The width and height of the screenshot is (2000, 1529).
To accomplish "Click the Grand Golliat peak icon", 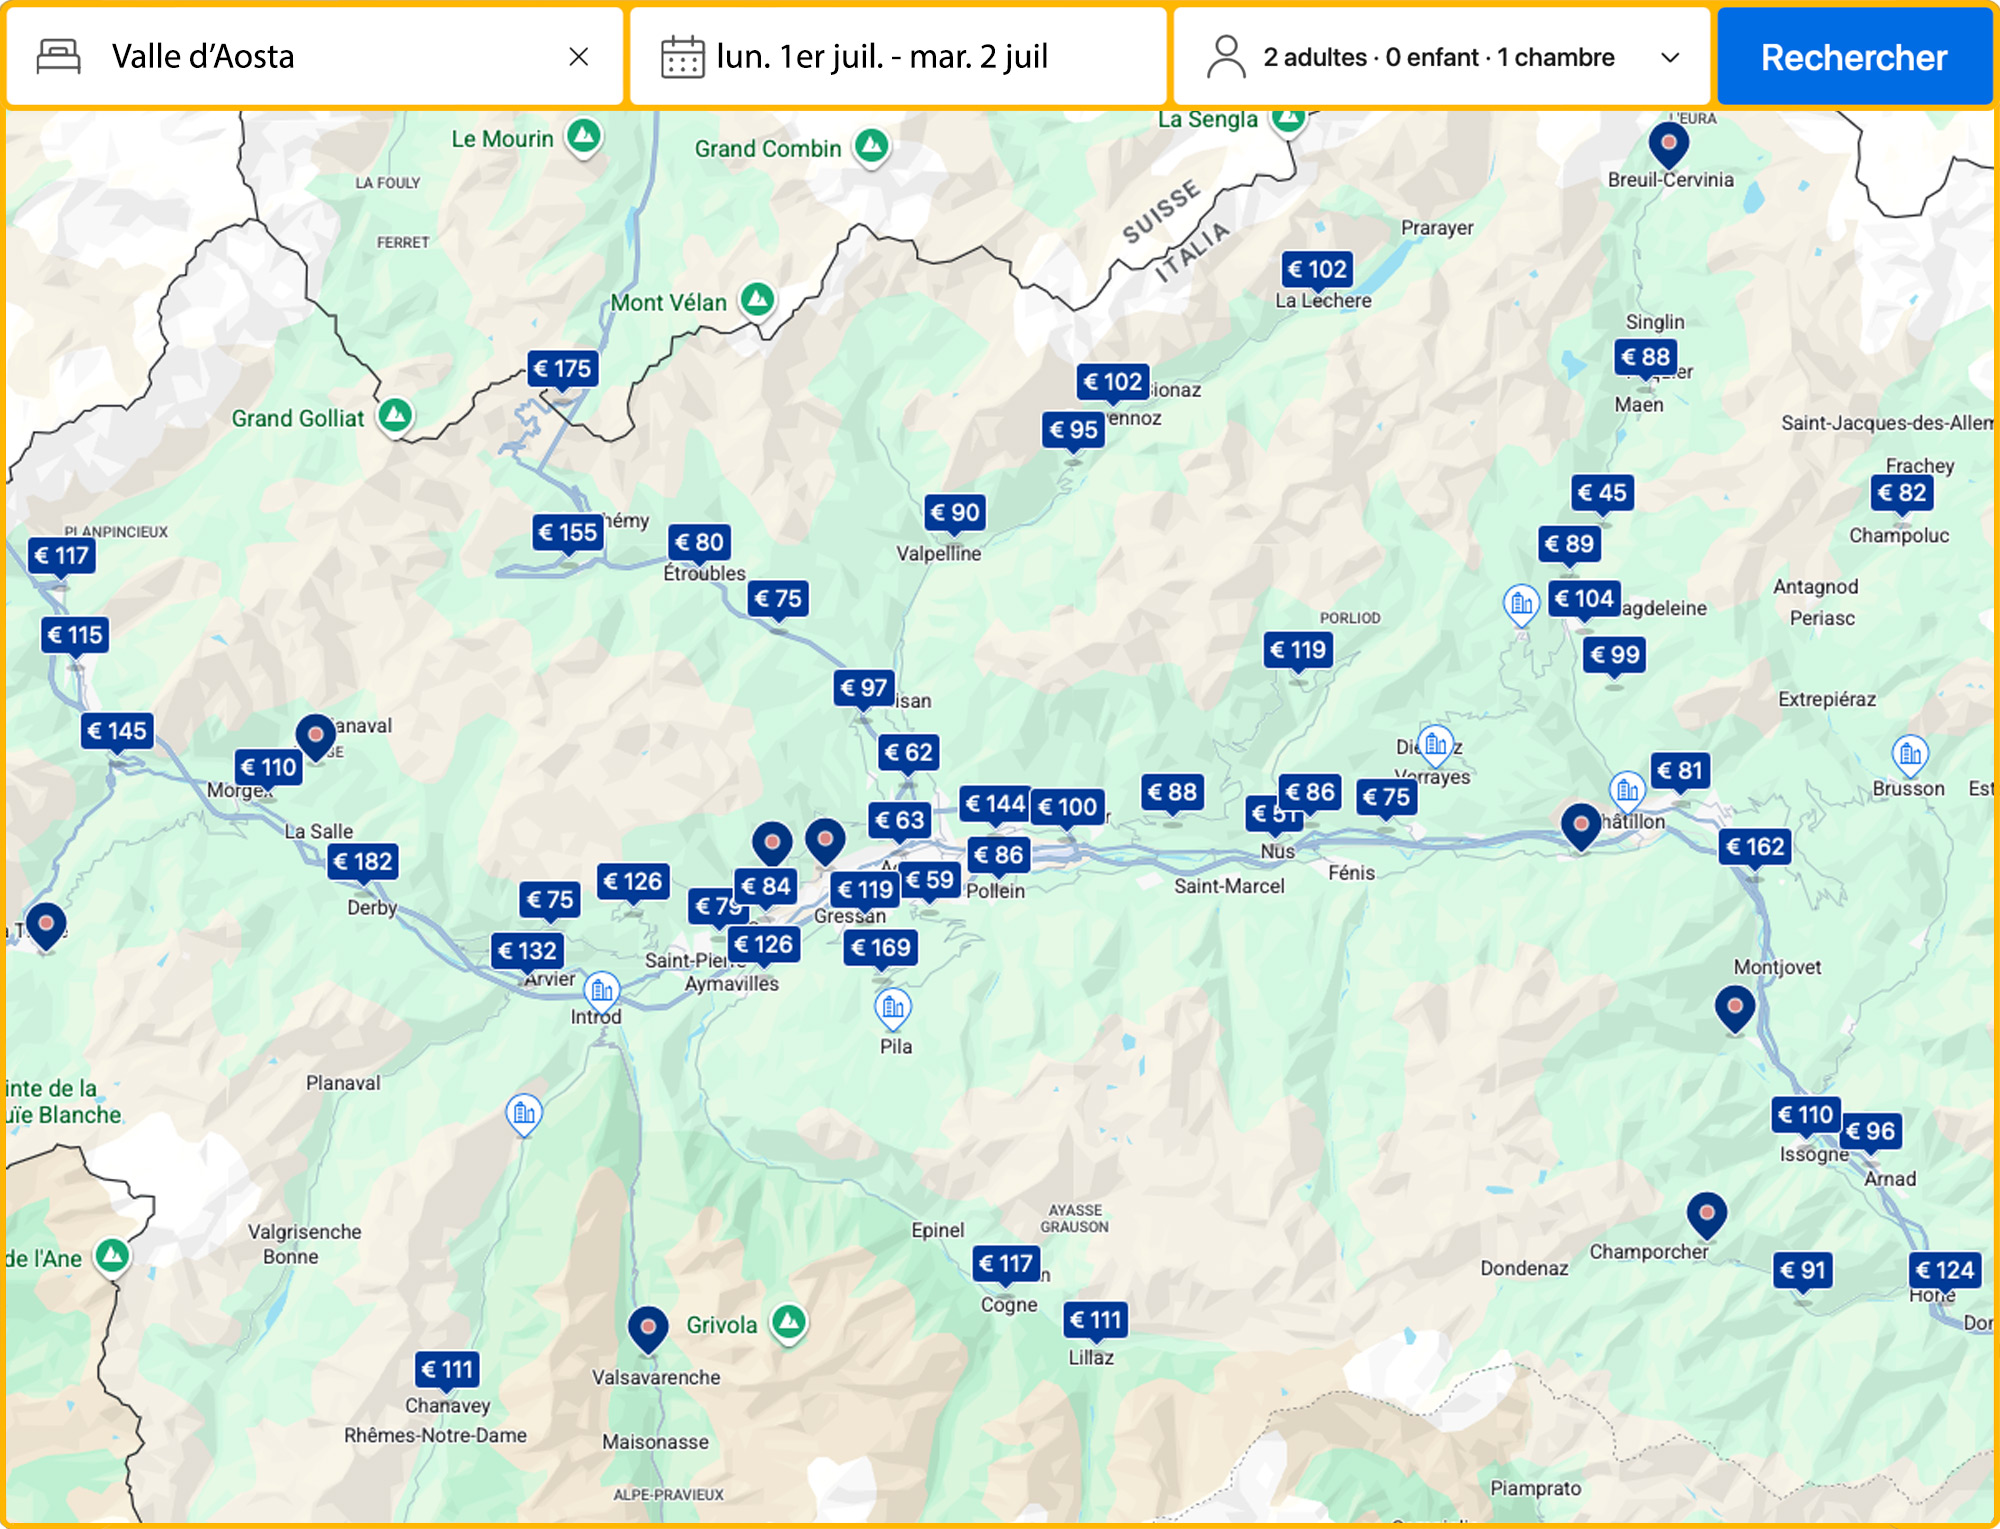I will coord(396,415).
